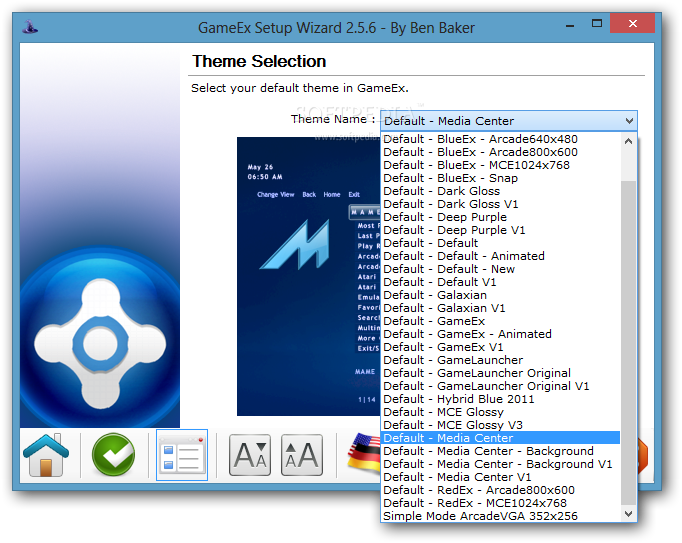Select Default - Default - Animated
This screenshot has width=682, height=543.
coord(500,256)
